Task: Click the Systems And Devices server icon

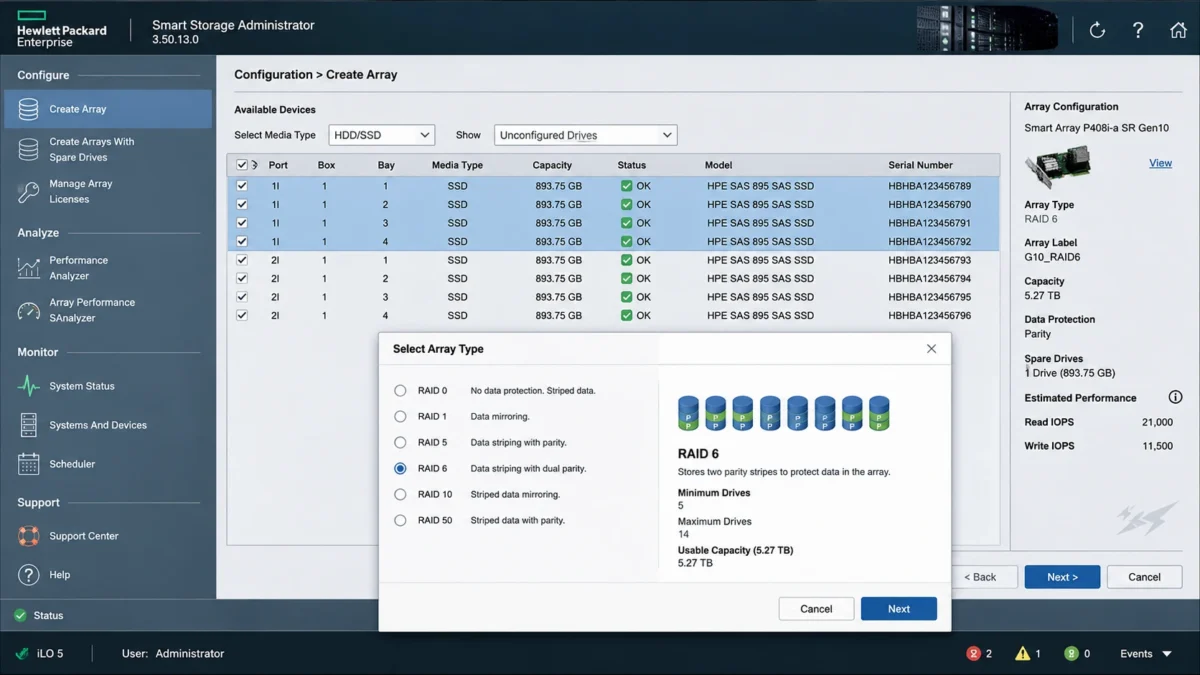Action: (x=29, y=425)
